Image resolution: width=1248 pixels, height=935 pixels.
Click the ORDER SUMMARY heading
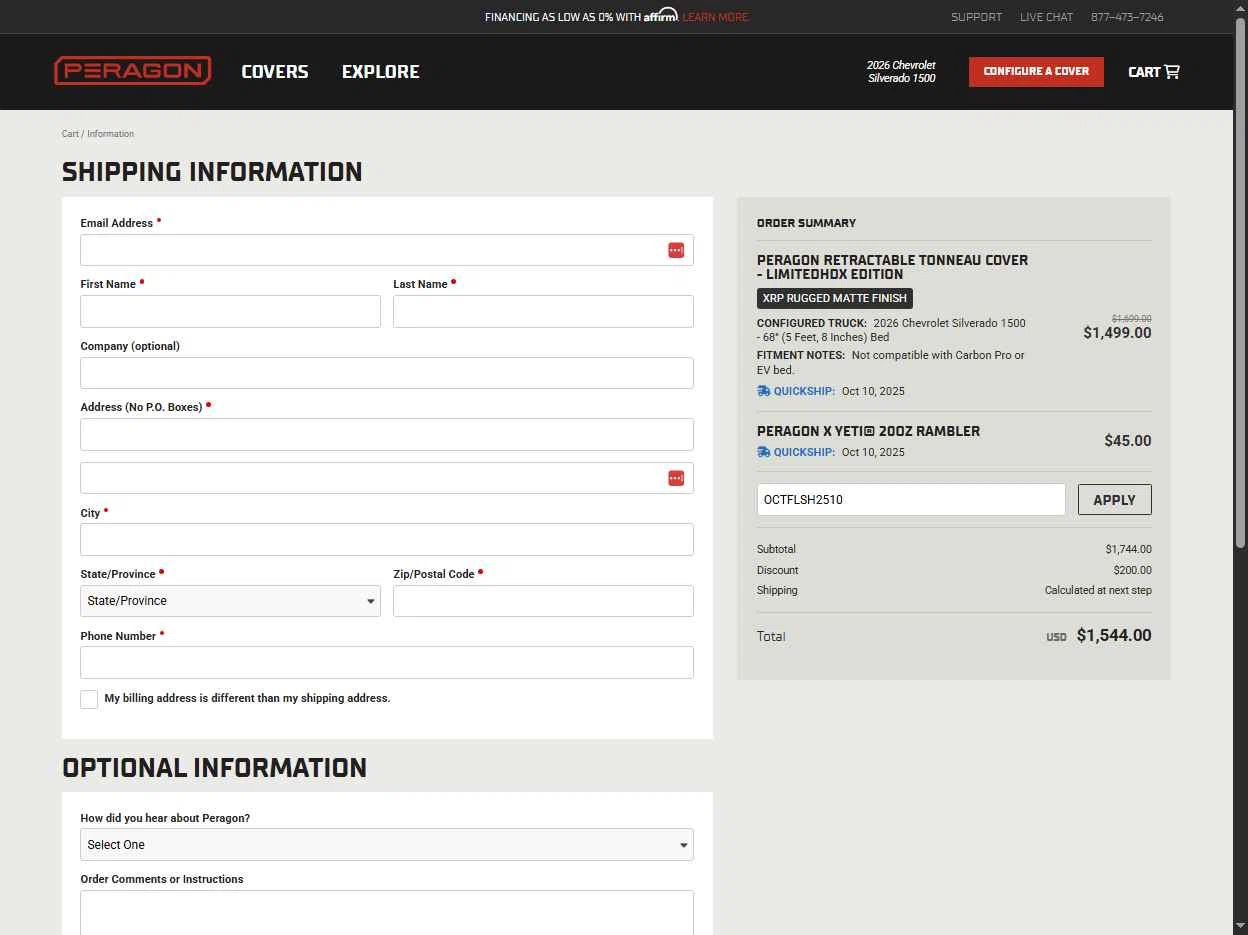coord(806,223)
